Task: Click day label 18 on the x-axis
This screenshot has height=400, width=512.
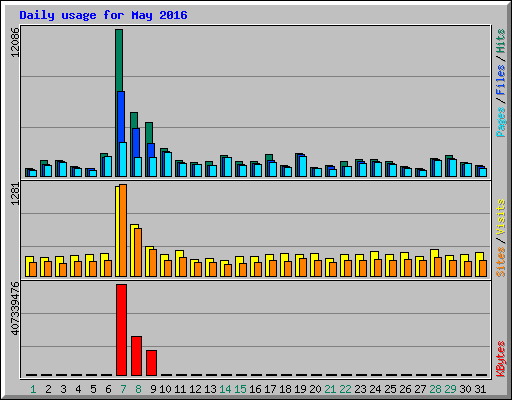Action: [x=285, y=389]
